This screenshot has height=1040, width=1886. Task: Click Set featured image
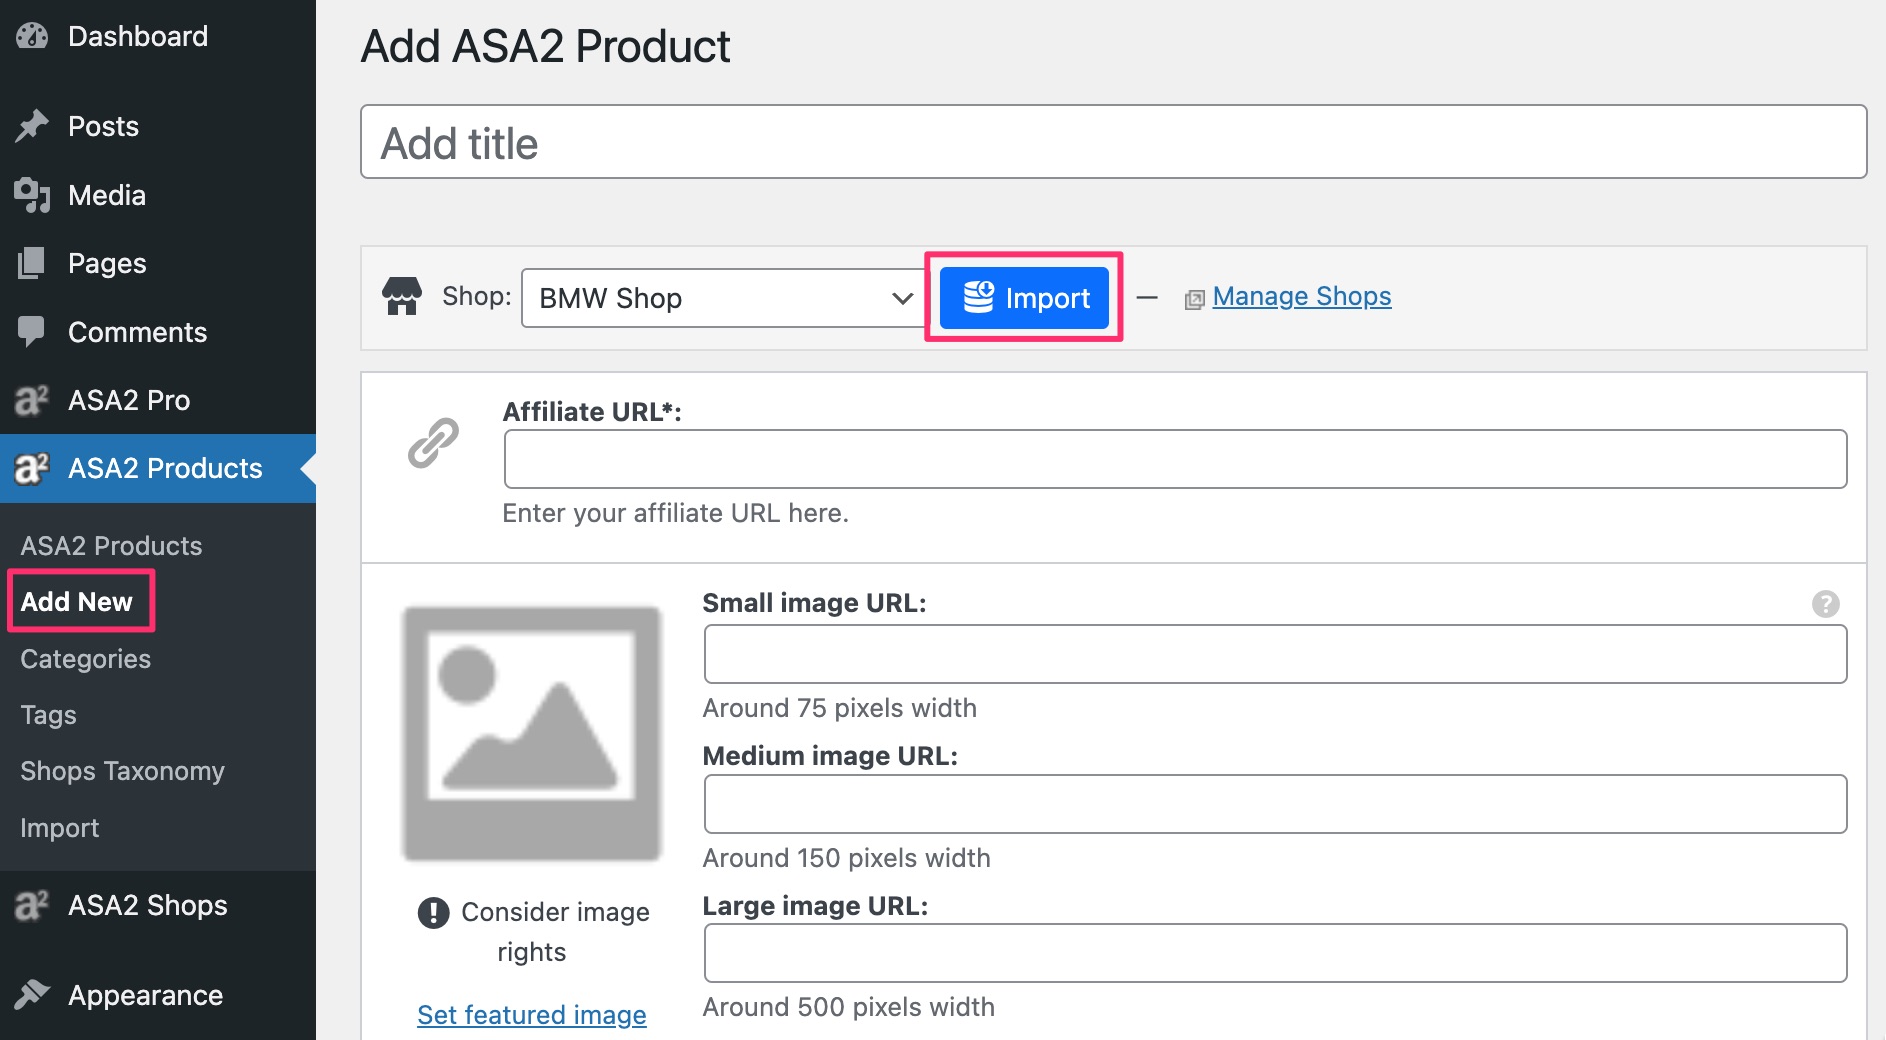tap(531, 1014)
